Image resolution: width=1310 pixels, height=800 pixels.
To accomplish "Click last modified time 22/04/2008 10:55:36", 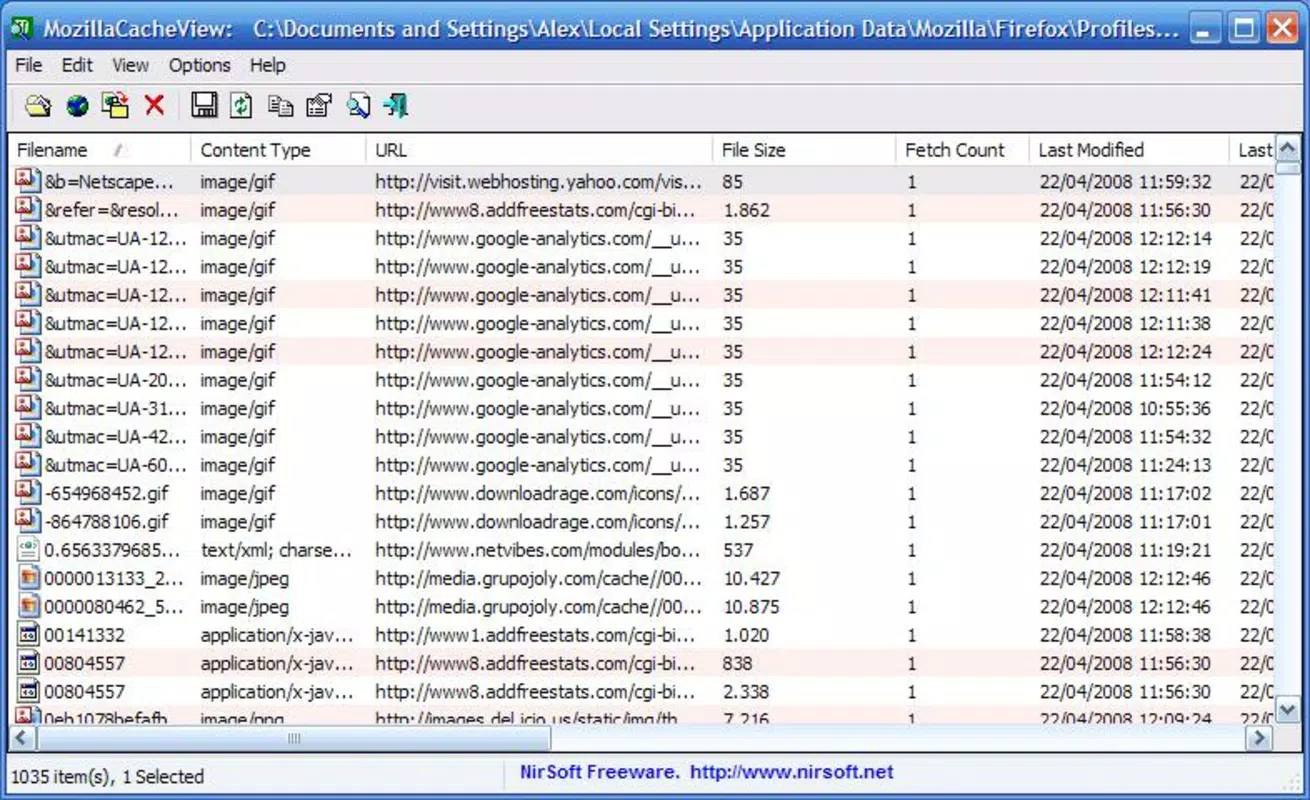I will pyautogui.click(x=1125, y=408).
